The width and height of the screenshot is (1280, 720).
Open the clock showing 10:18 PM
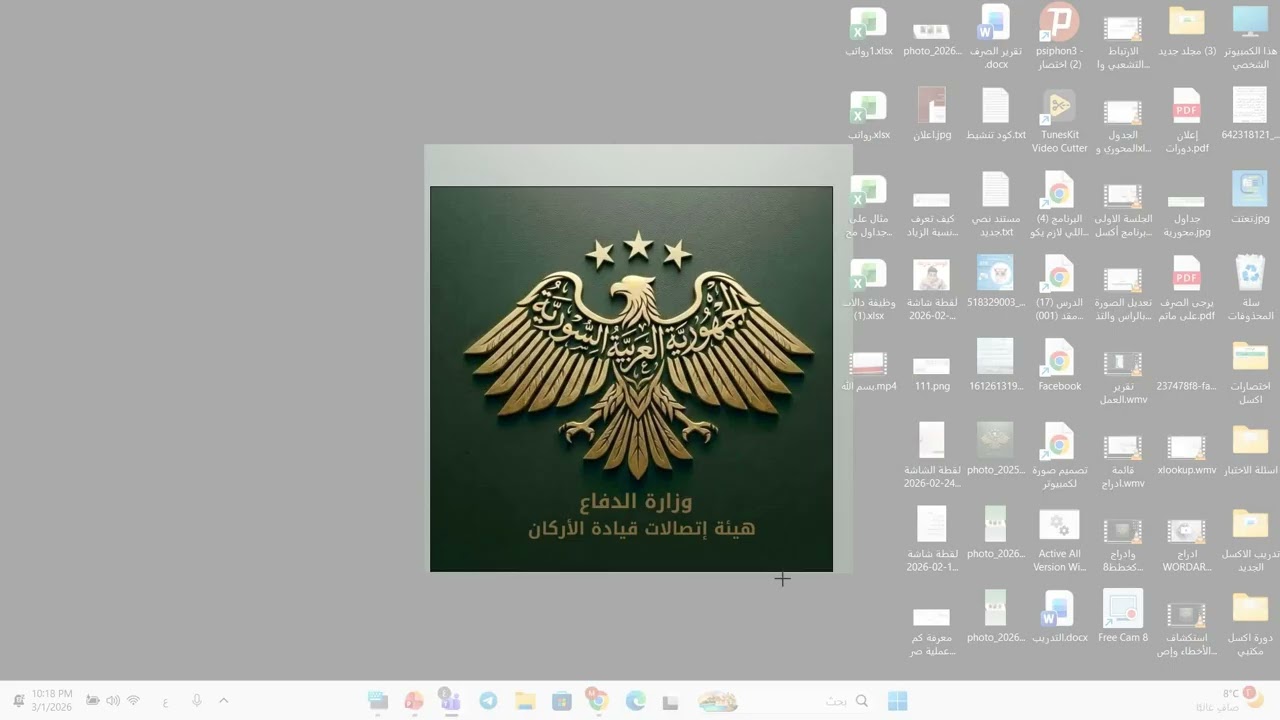coord(52,700)
